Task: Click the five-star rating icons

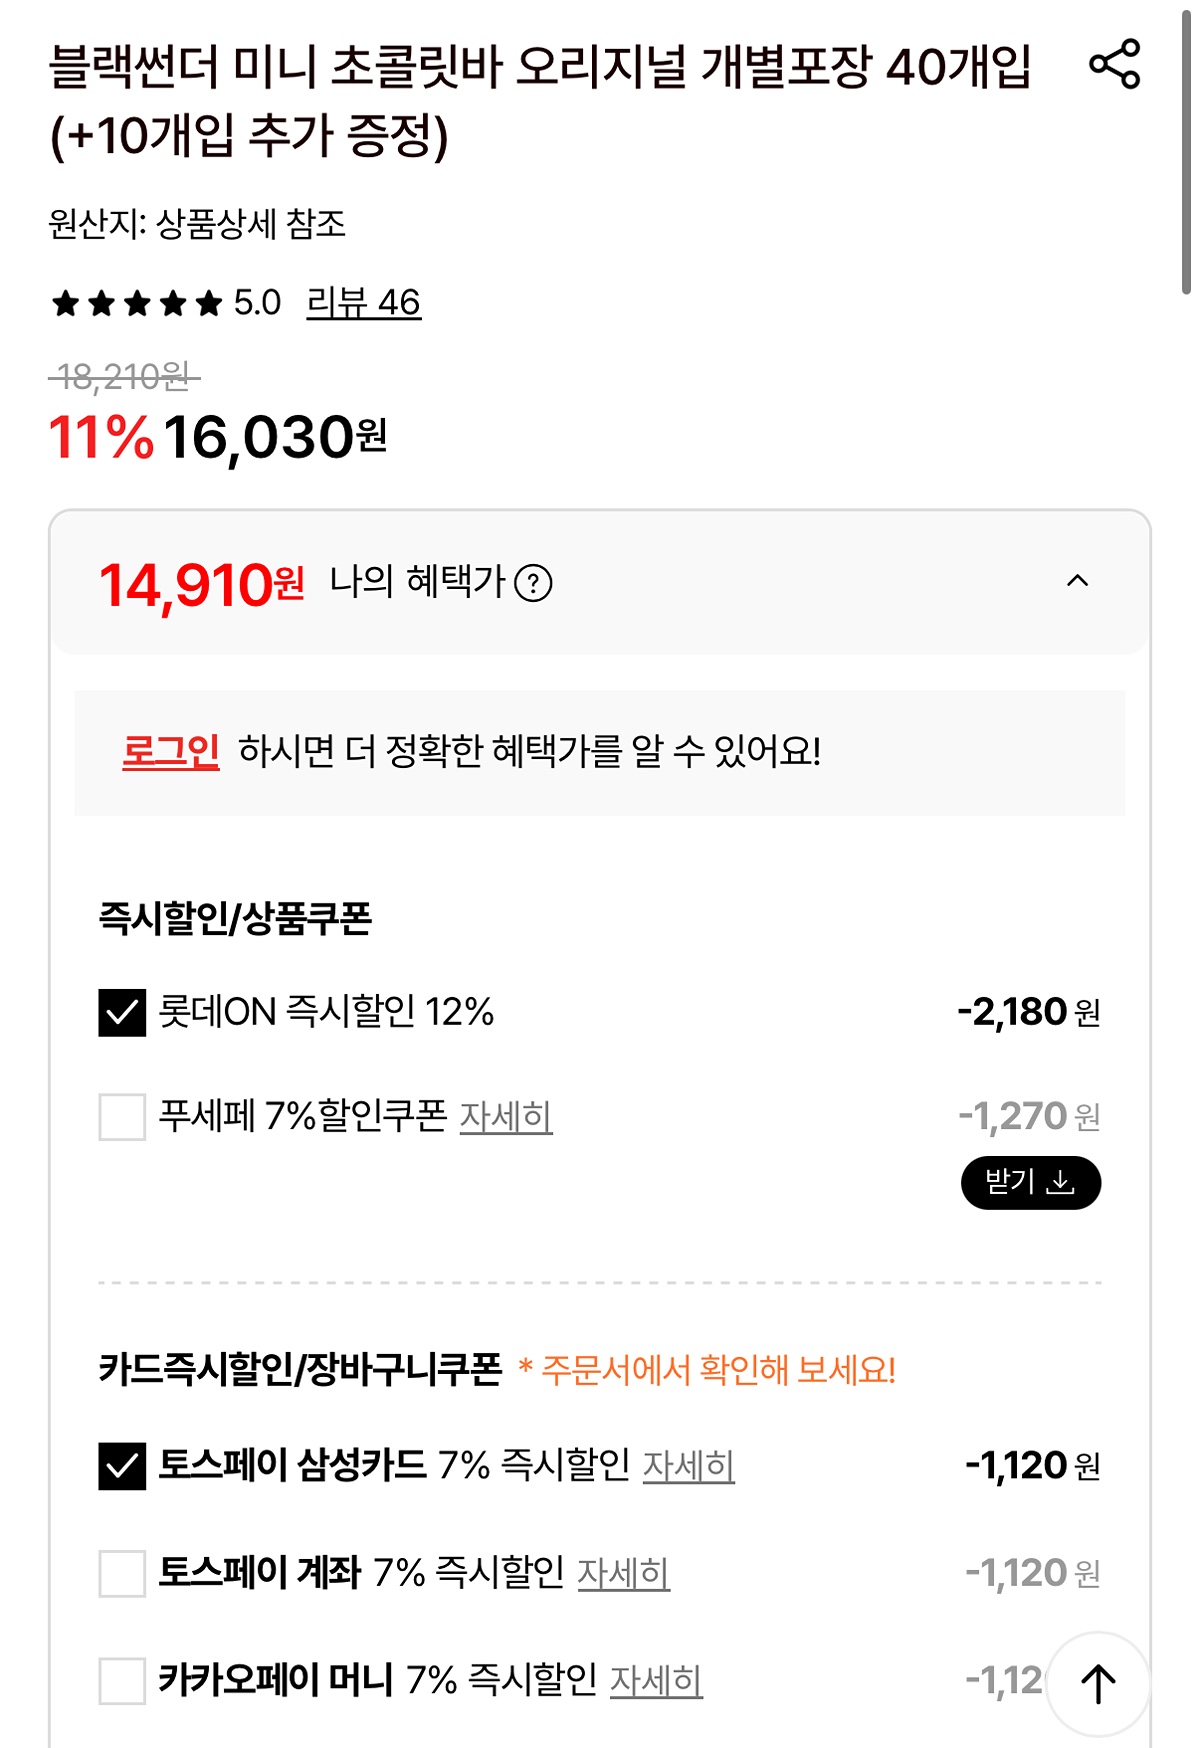Action: pyautogui.click(x=137, y=303)
